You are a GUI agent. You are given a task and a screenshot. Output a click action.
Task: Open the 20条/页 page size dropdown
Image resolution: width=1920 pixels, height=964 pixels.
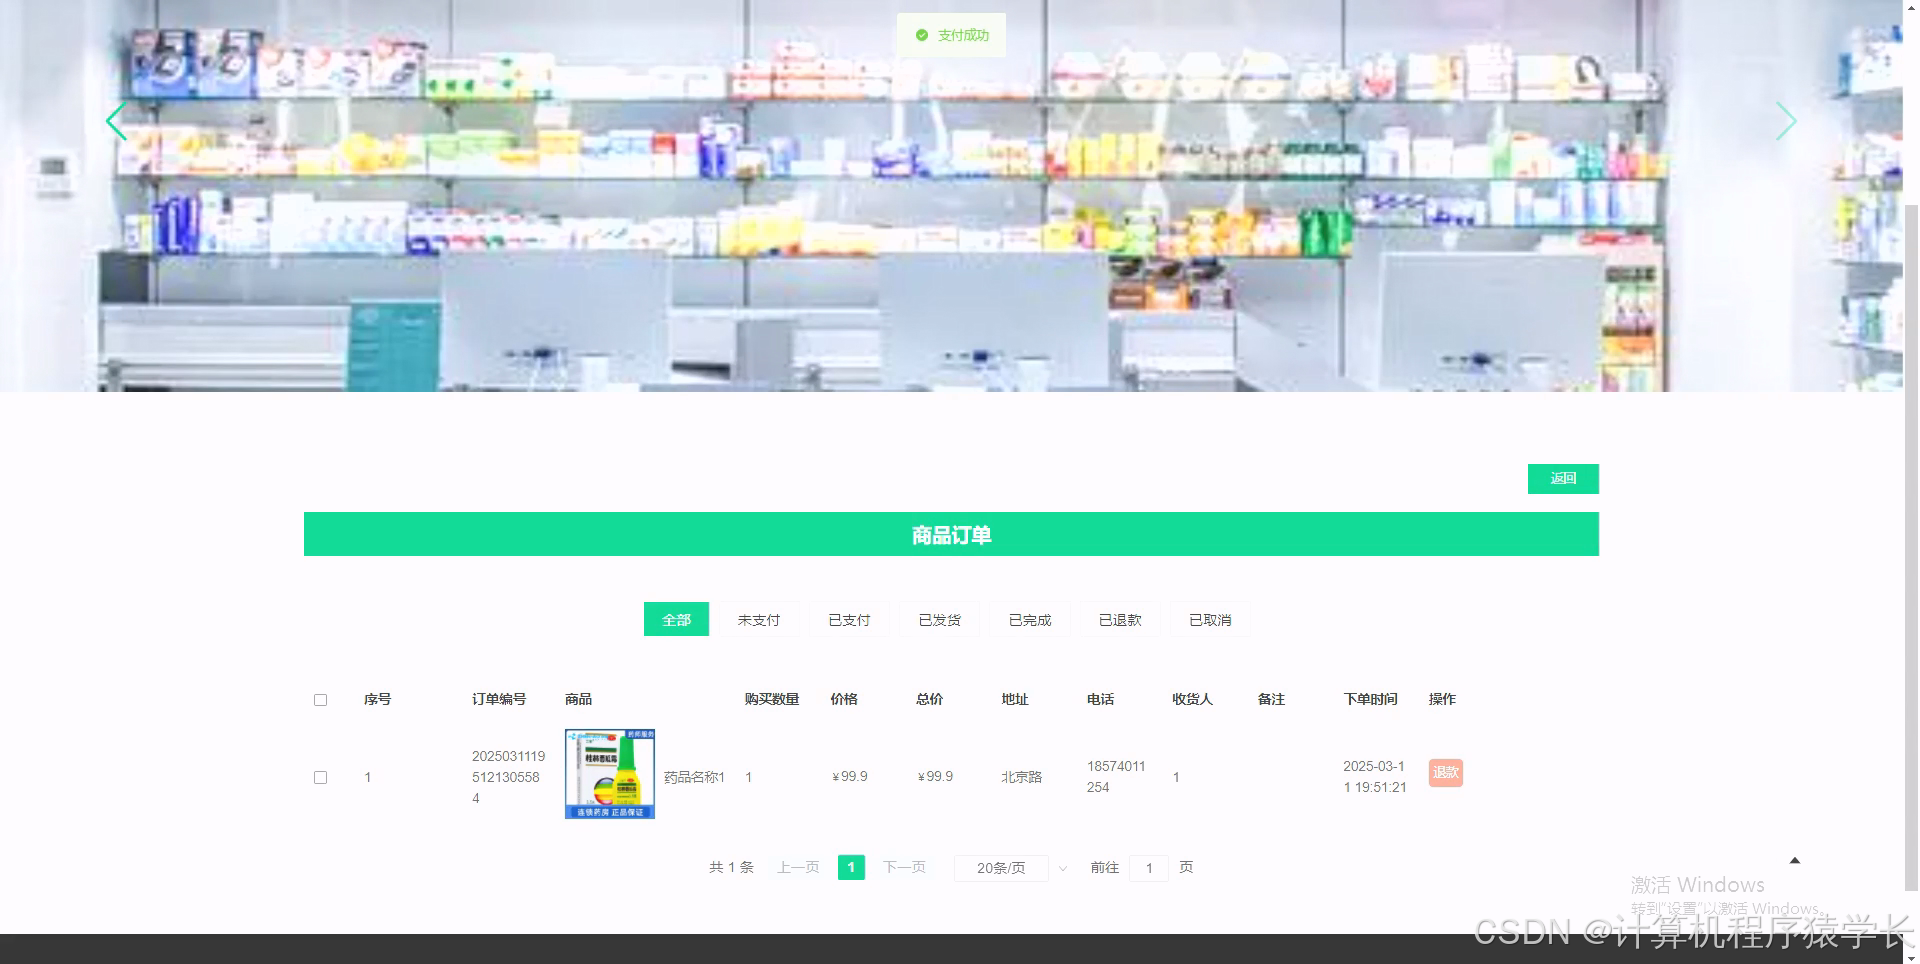point(1012,868)
